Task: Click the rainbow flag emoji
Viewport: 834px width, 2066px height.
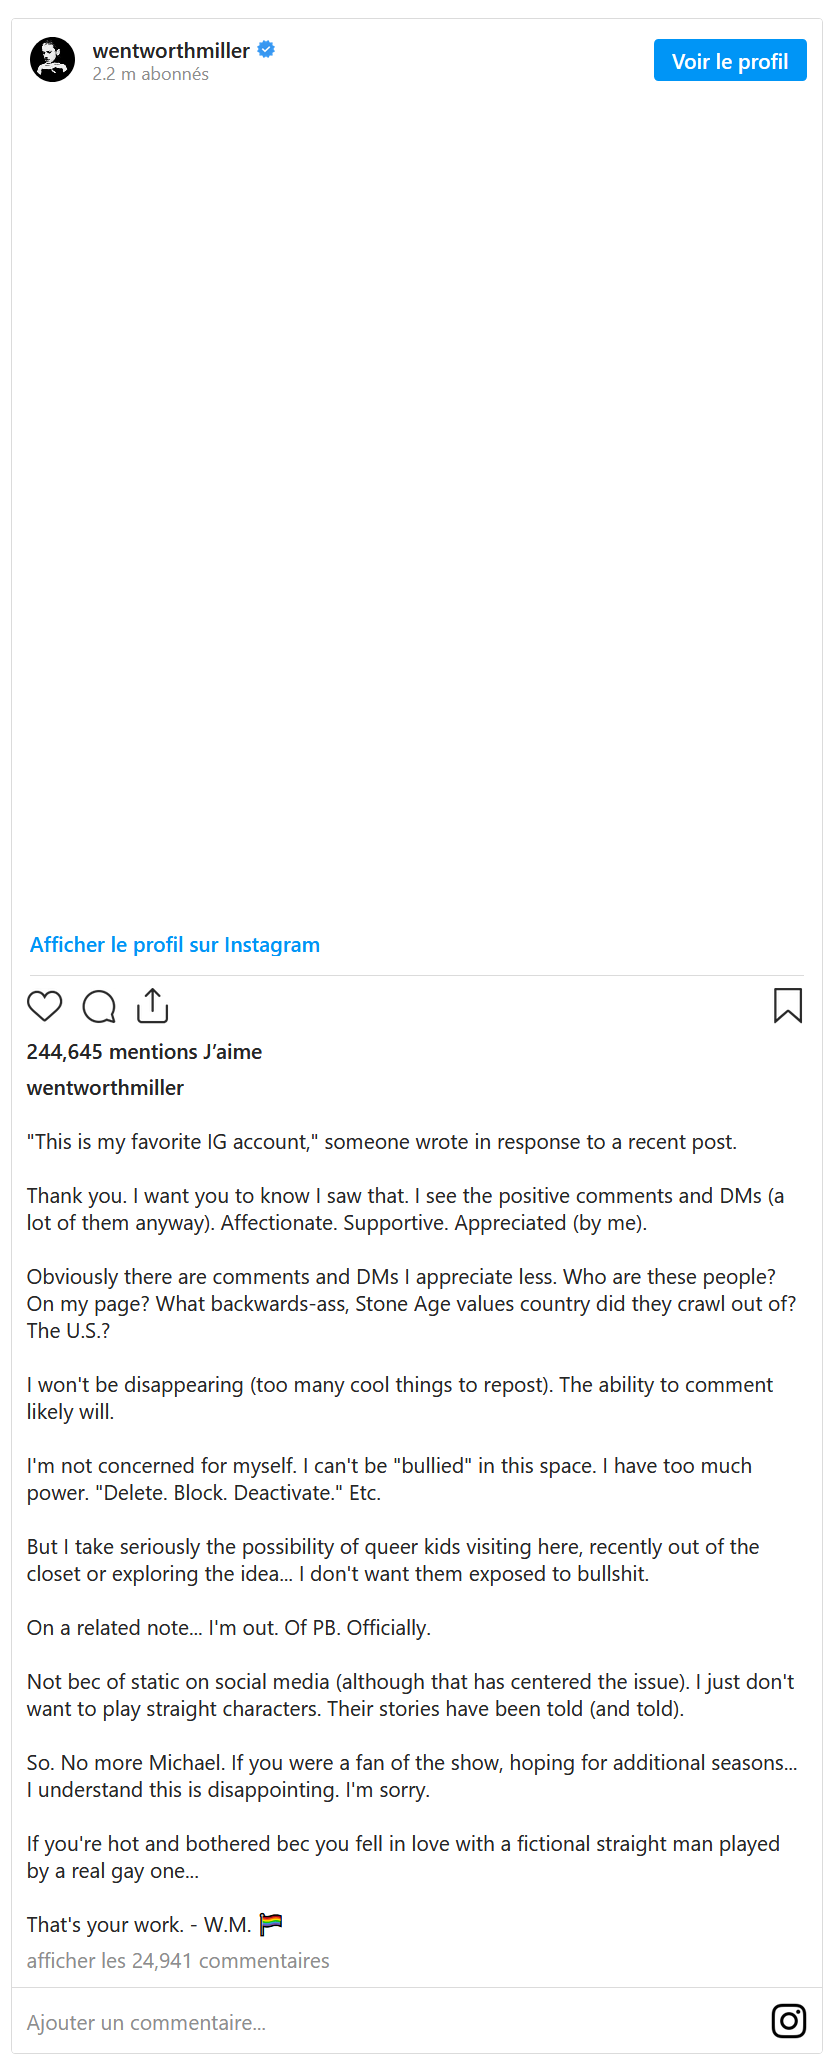Action: pyautogui.click(x=271, y=1923)
